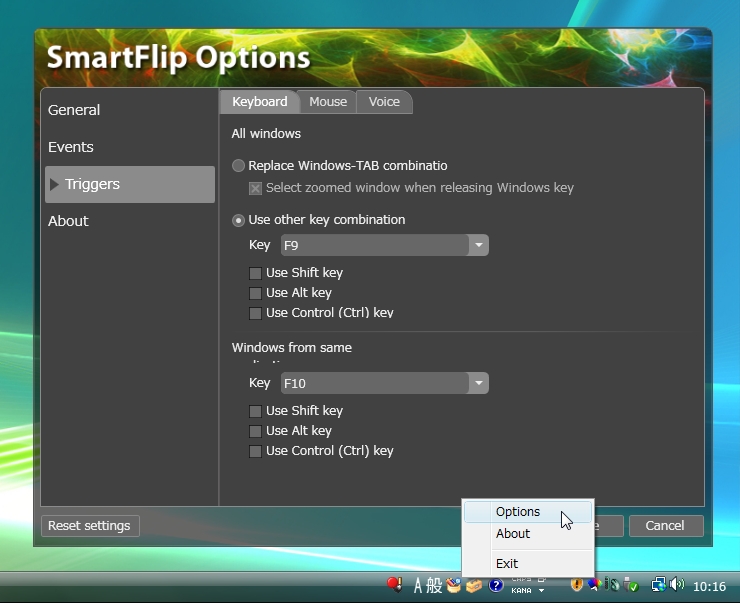Click the security shield alert tray icon

[x=576, y=585]
